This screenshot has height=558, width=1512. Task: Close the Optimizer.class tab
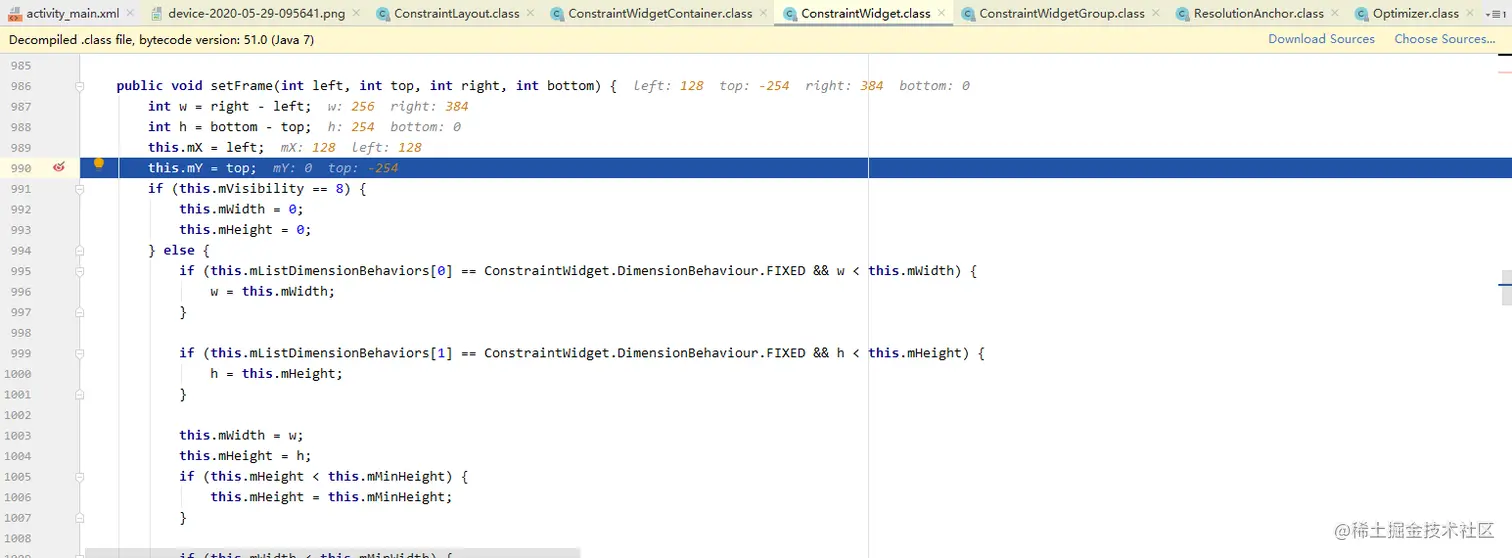(x=1470, y=14)
